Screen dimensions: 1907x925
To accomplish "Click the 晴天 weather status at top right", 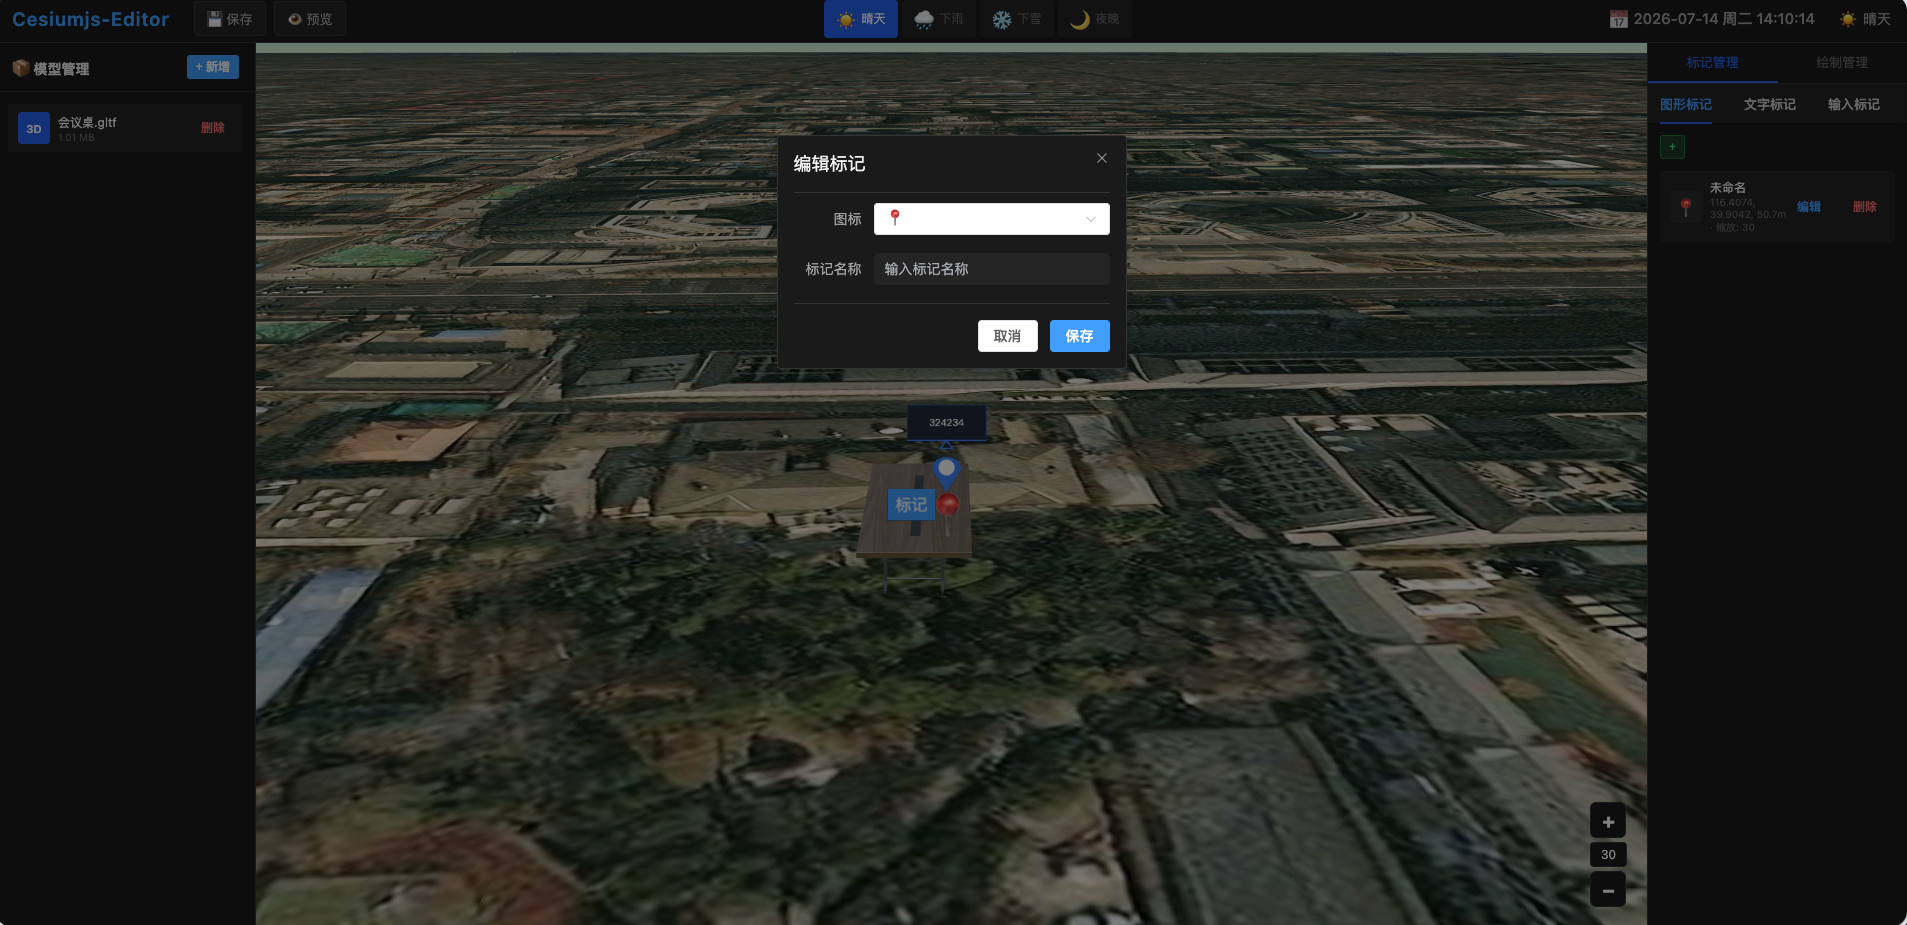I will (x=1865, y=19).
